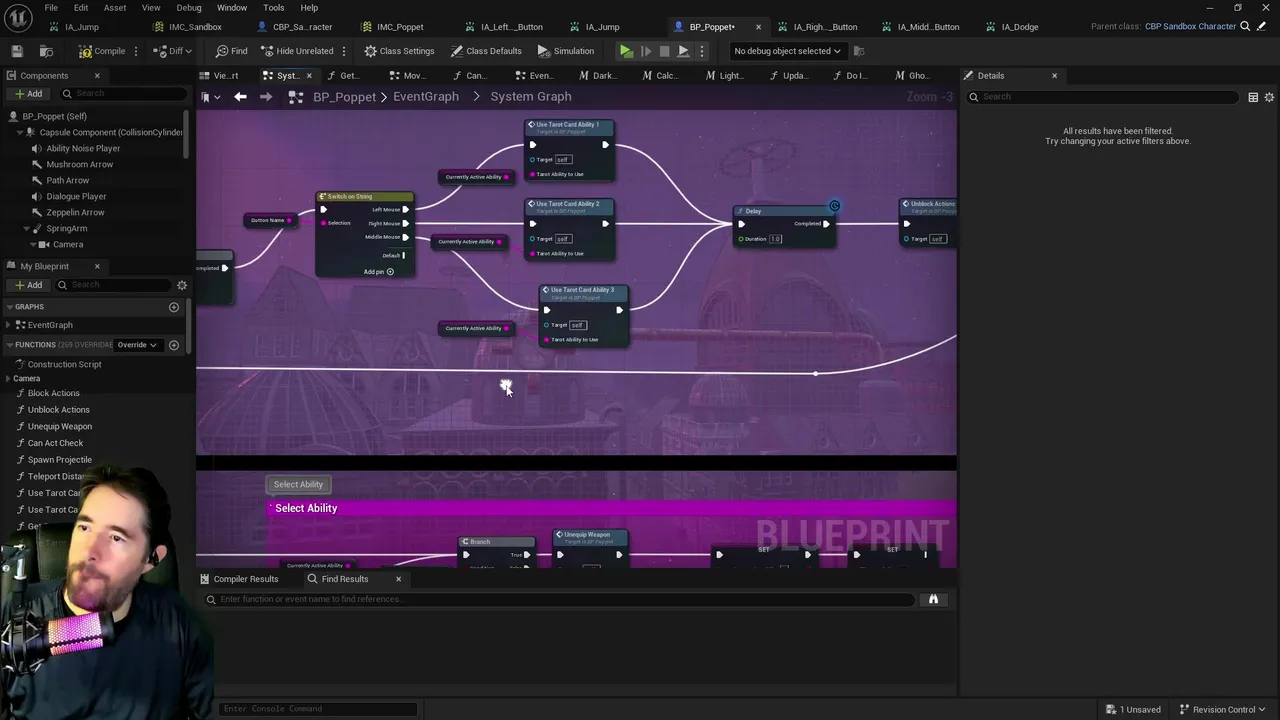Open the Diff dropdown
1280x720 pixels.
(174, 51)
